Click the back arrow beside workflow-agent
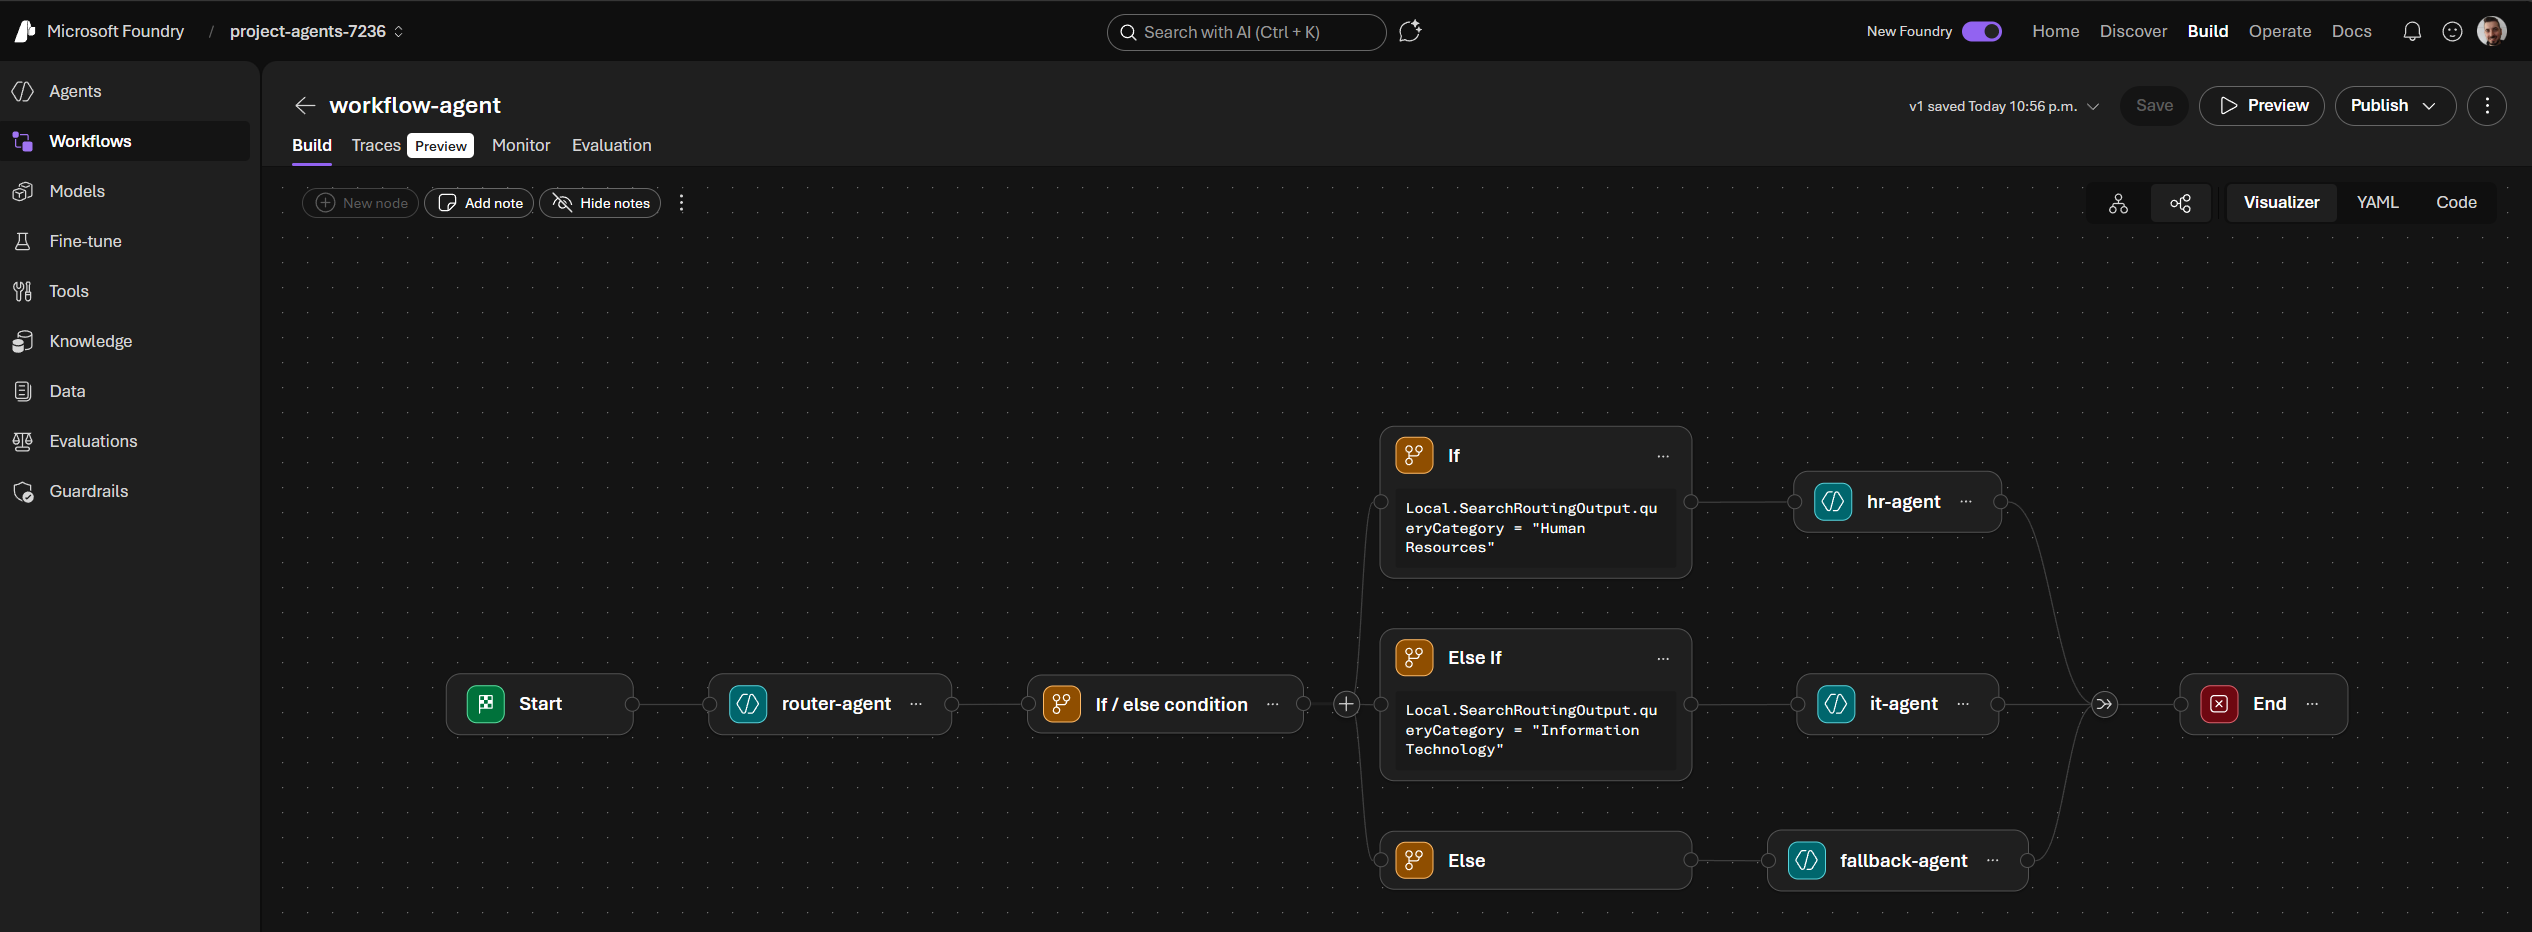 point(305,106)
